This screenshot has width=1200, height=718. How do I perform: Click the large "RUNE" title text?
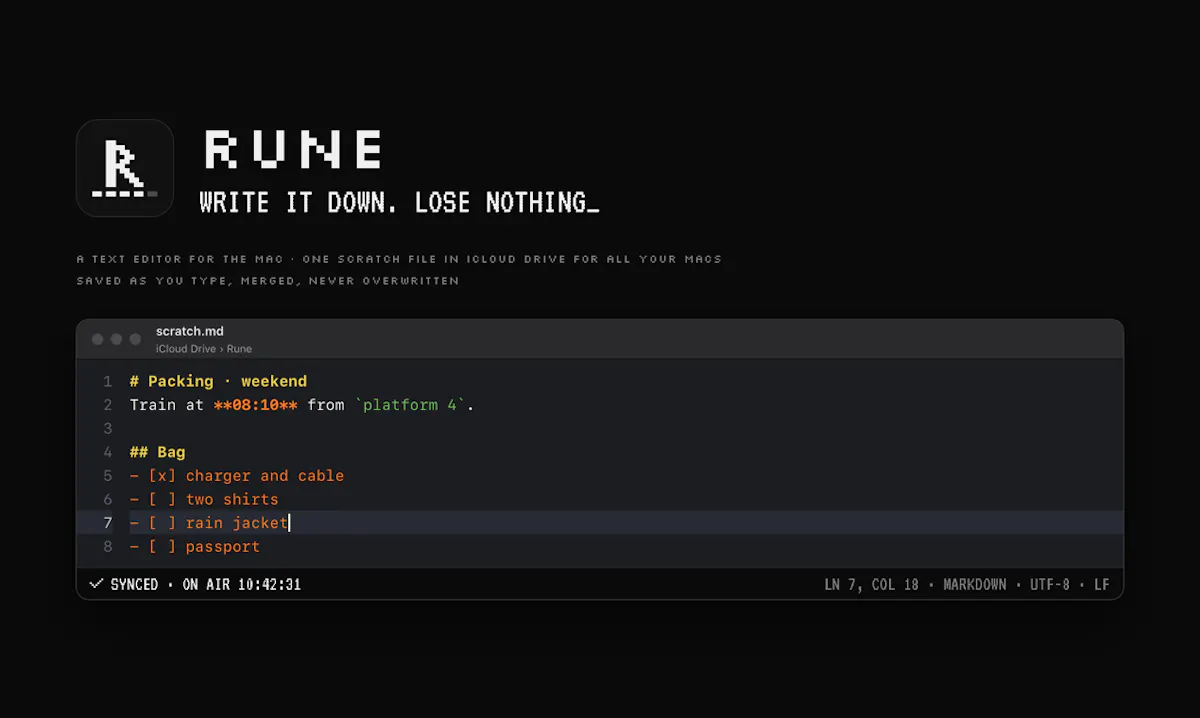(294, 150)
